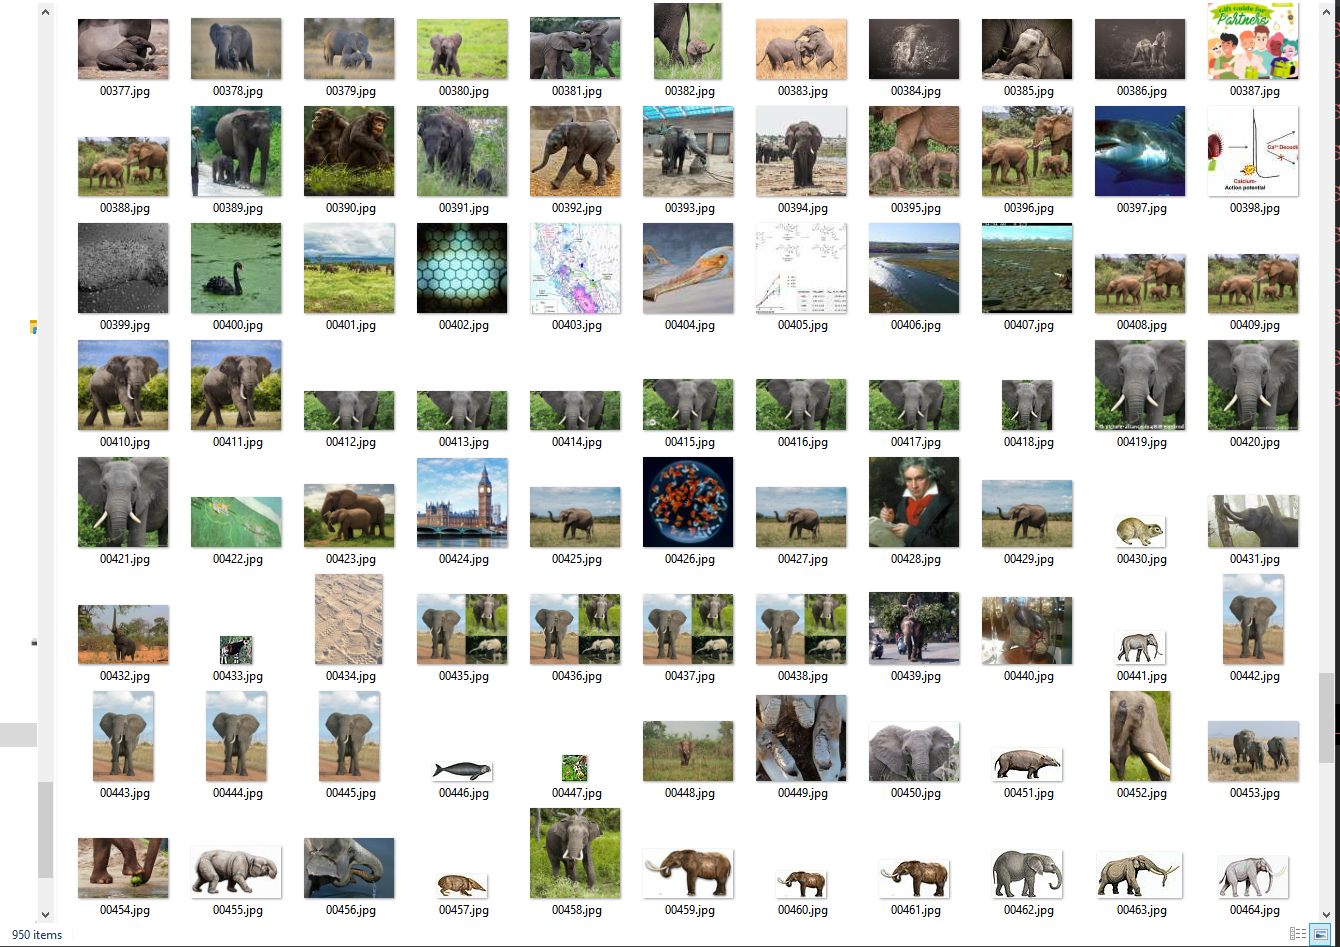Image resolution: width=1340 pixels, height=947 pixels.
Task: Click the file name 00422.jpg
Action: click(x=238, y=559)
